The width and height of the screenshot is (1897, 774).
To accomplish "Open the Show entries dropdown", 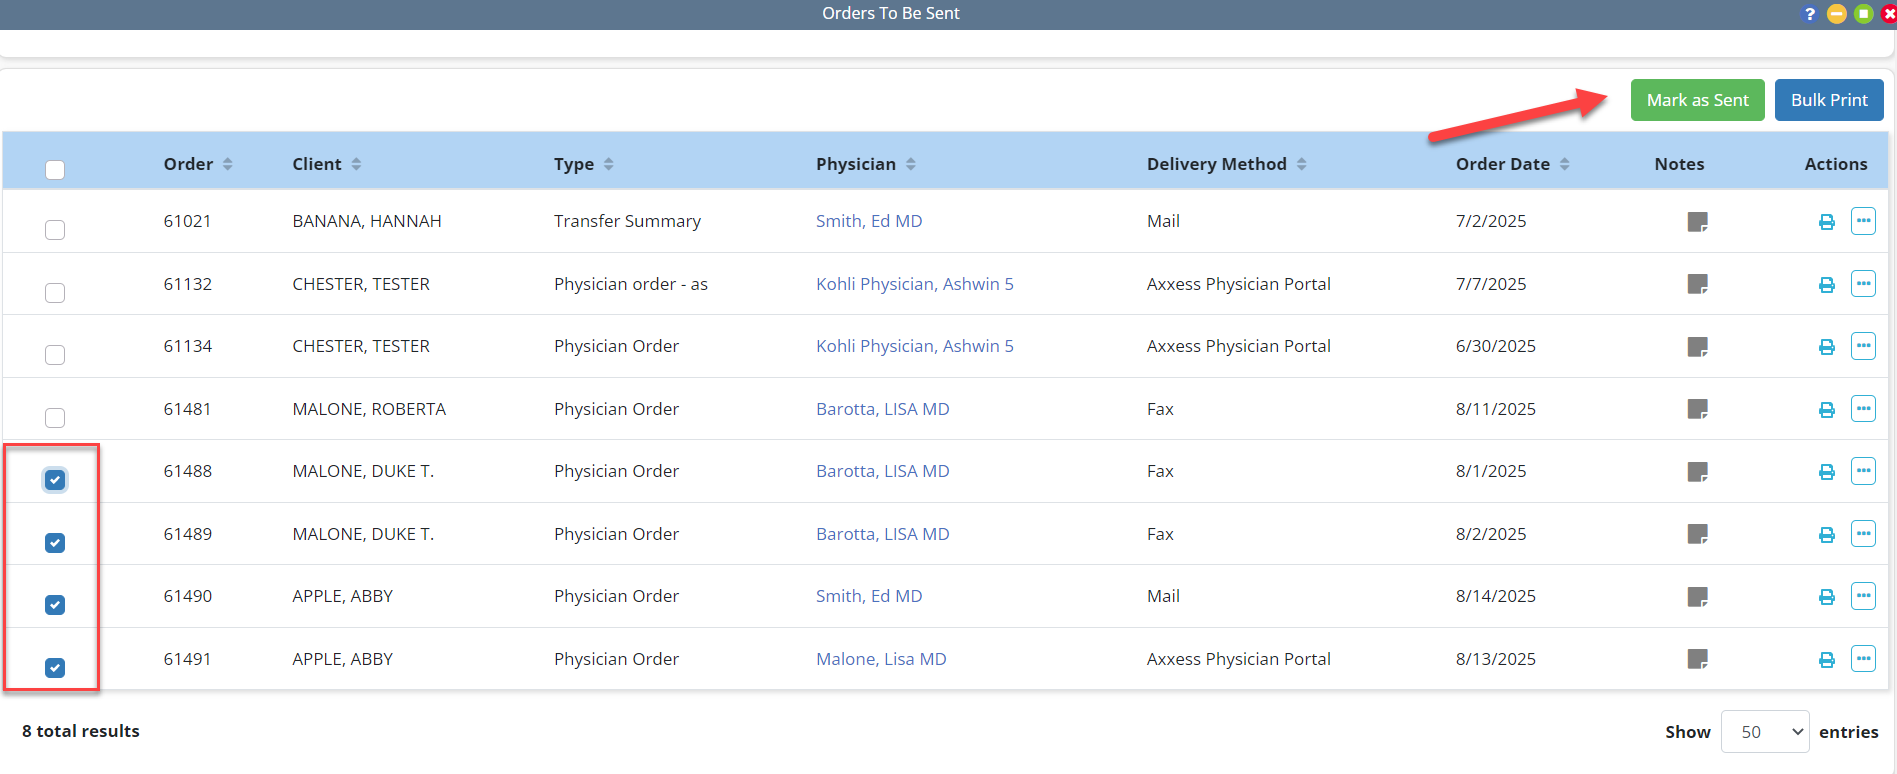I will [x=1764, y=732].
